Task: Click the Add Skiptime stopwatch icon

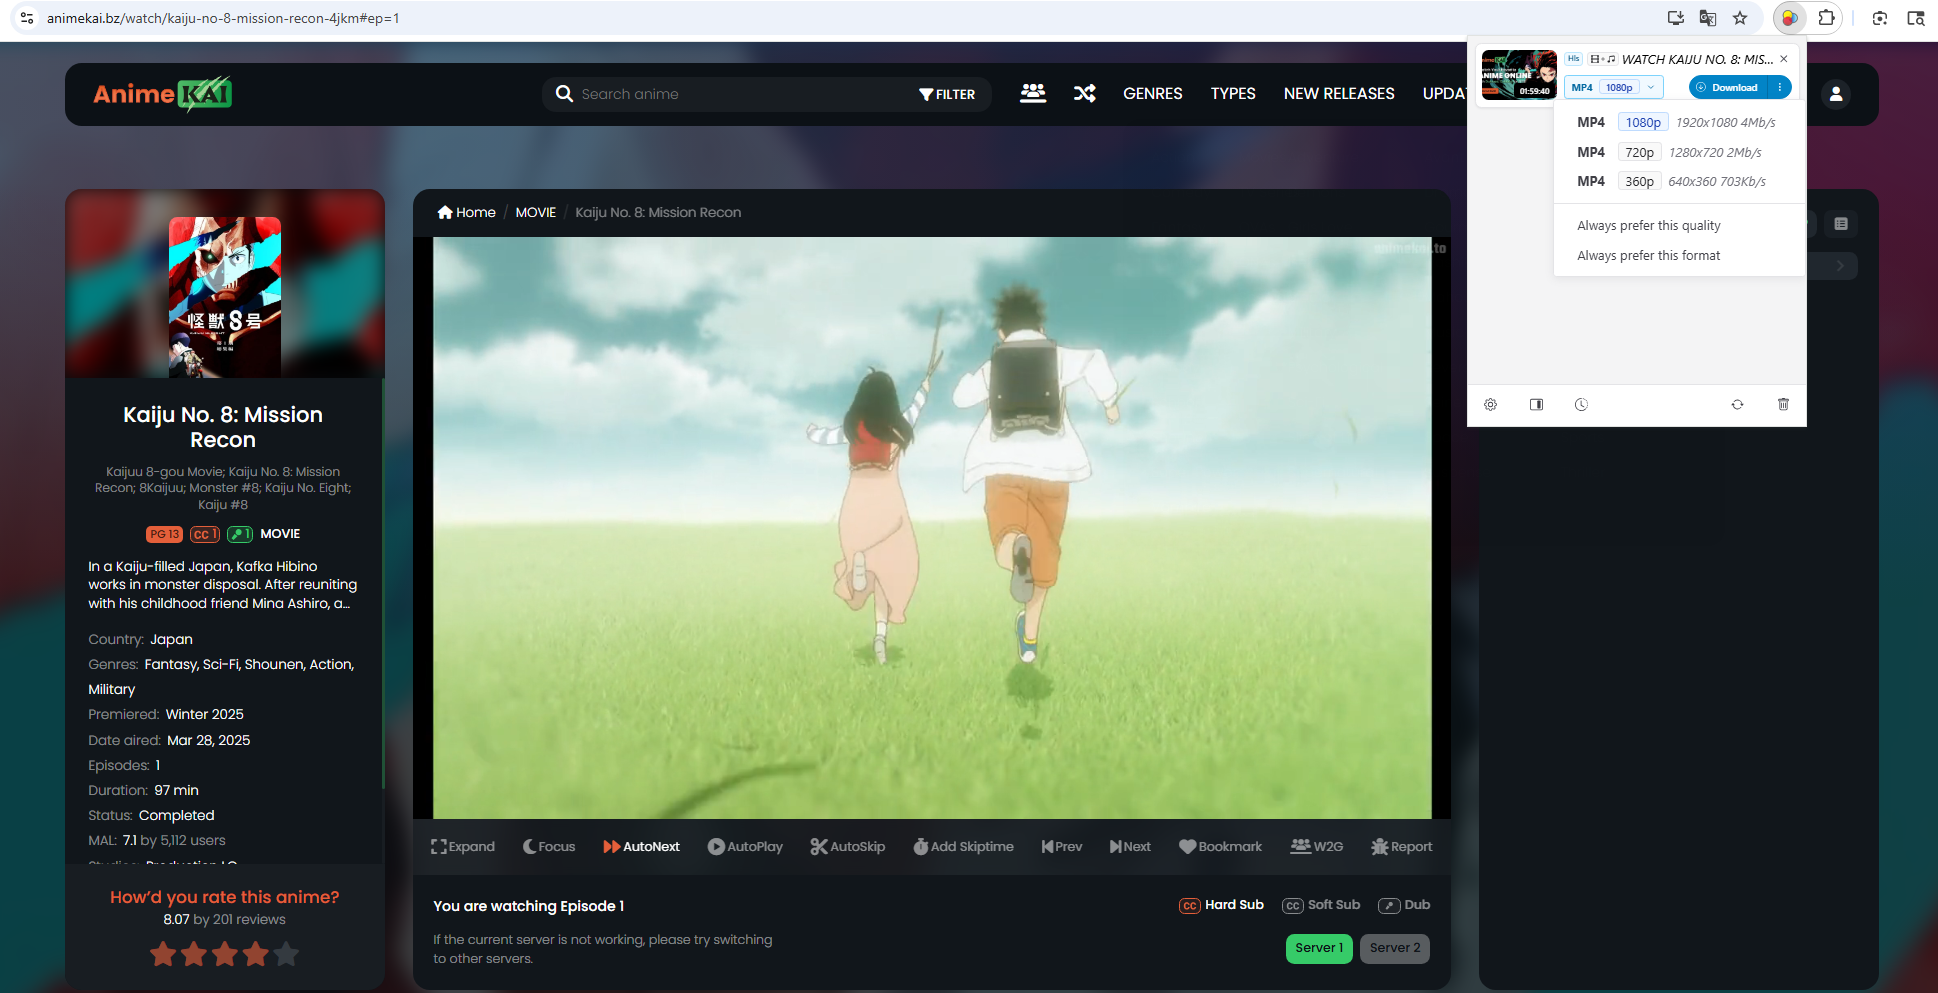Action: click(920, 847)
